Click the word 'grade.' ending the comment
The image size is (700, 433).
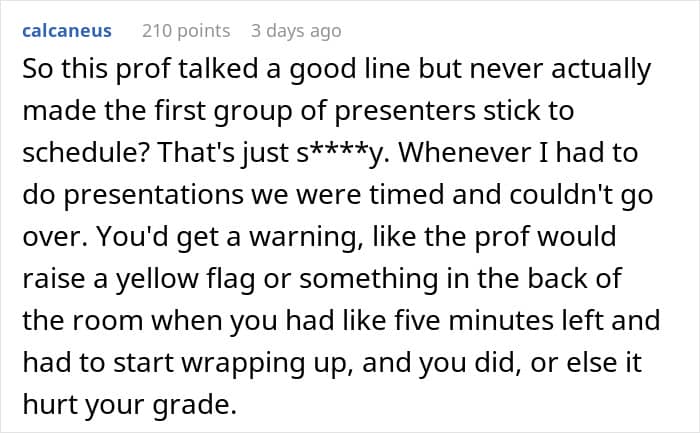click(x=194, y=405)
